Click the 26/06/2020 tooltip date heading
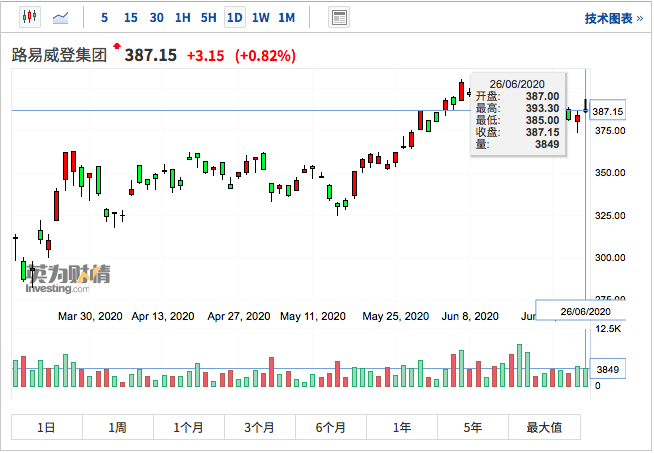 click(517, 84)
